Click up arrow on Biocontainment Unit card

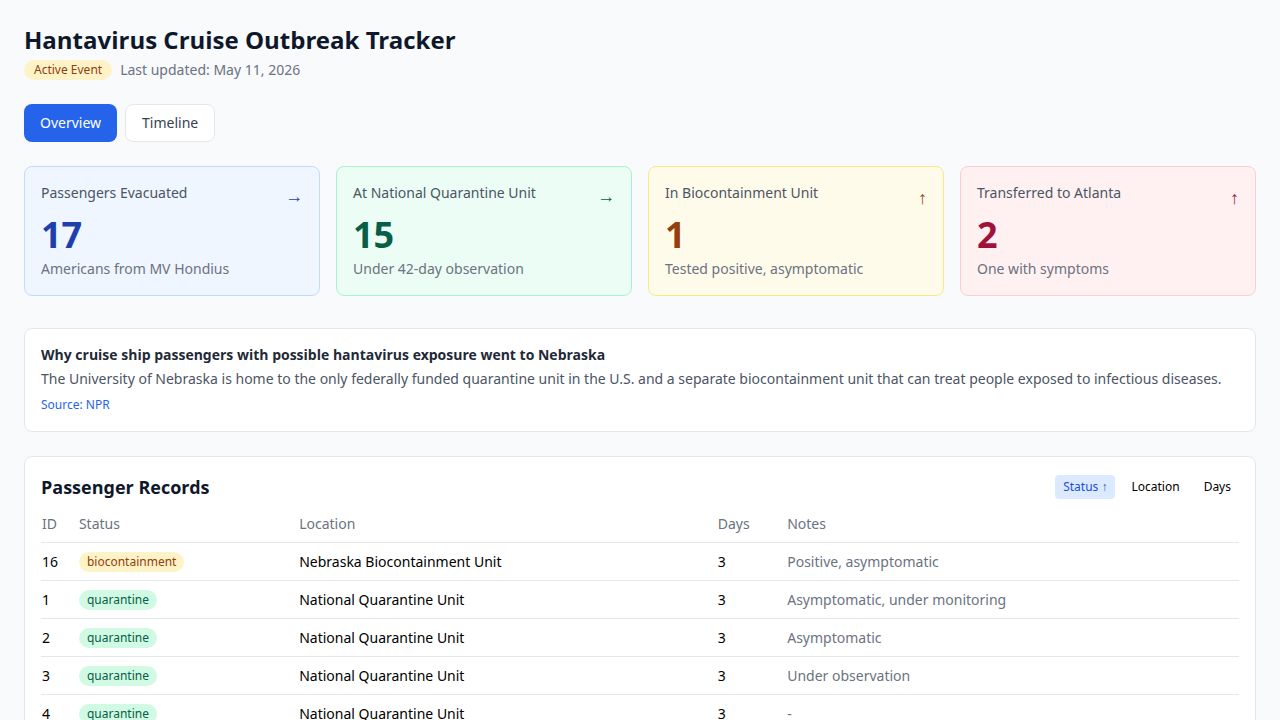[x=922, y=199]
